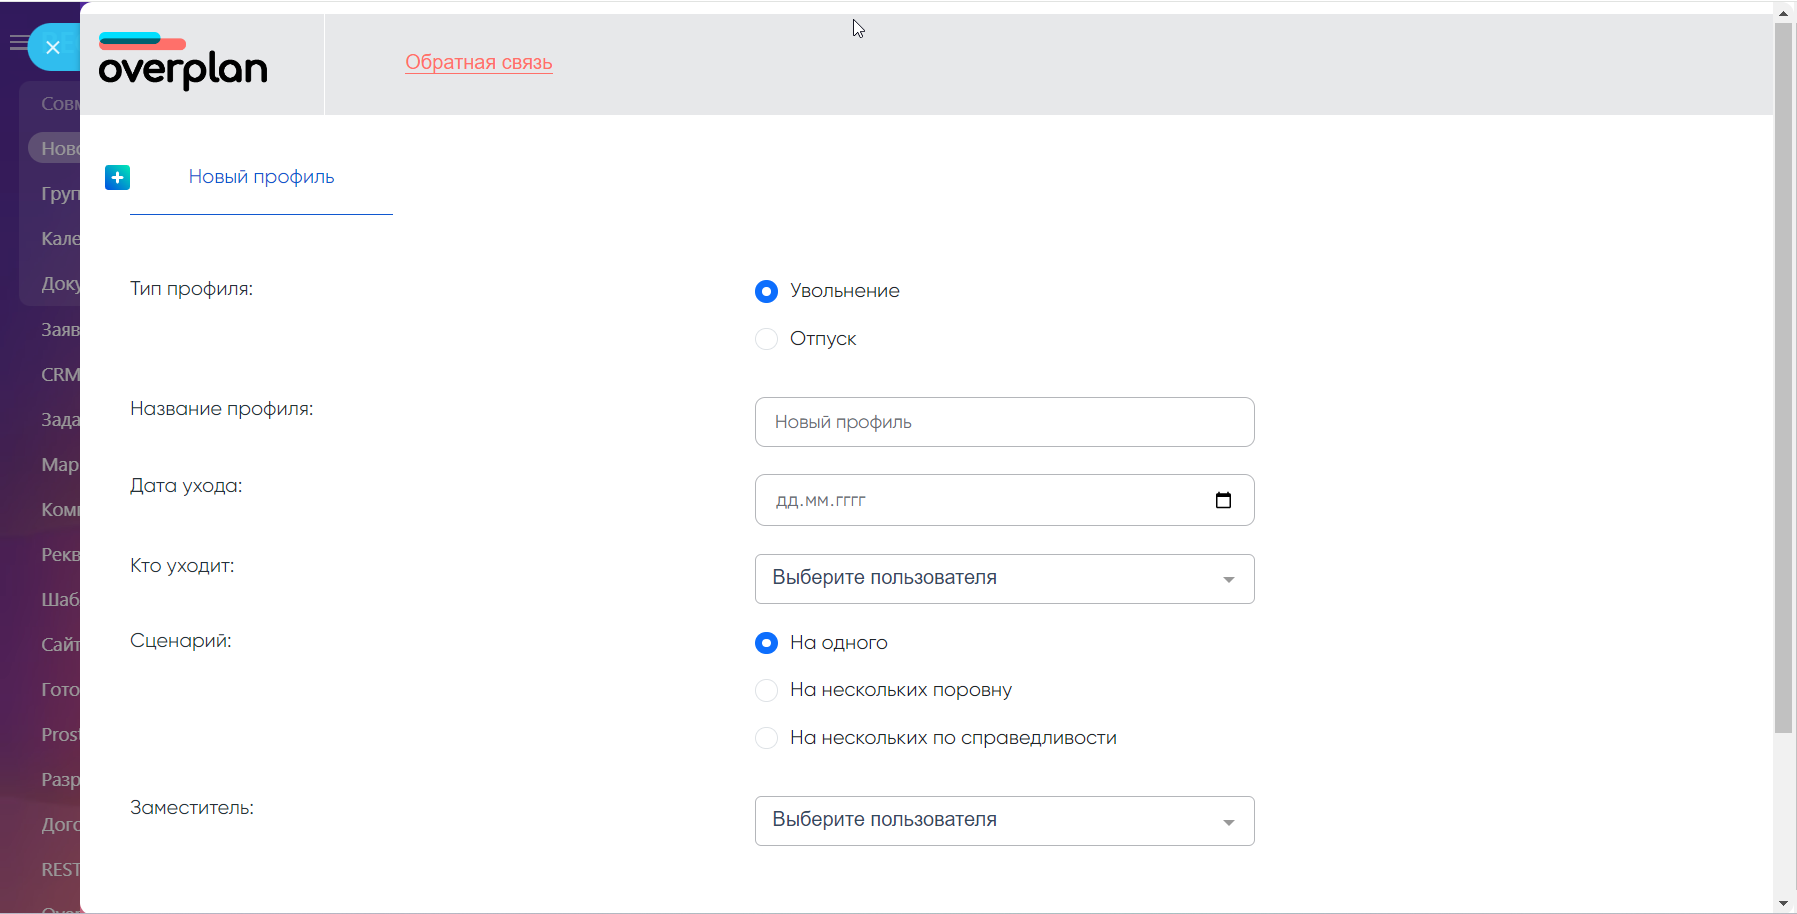The width and height of the screenshot is (1797, 914).
Task: Choose the На одного scenario
Action: pyautogui.click(x=766, y=643)
